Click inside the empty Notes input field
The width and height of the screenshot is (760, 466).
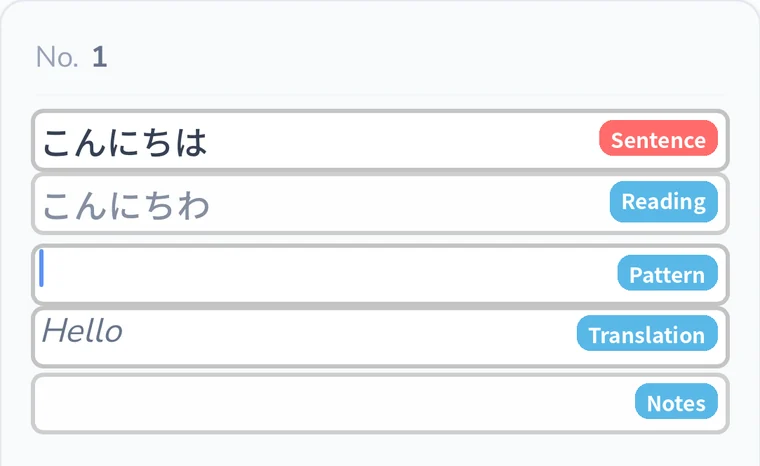pos(334,403)
